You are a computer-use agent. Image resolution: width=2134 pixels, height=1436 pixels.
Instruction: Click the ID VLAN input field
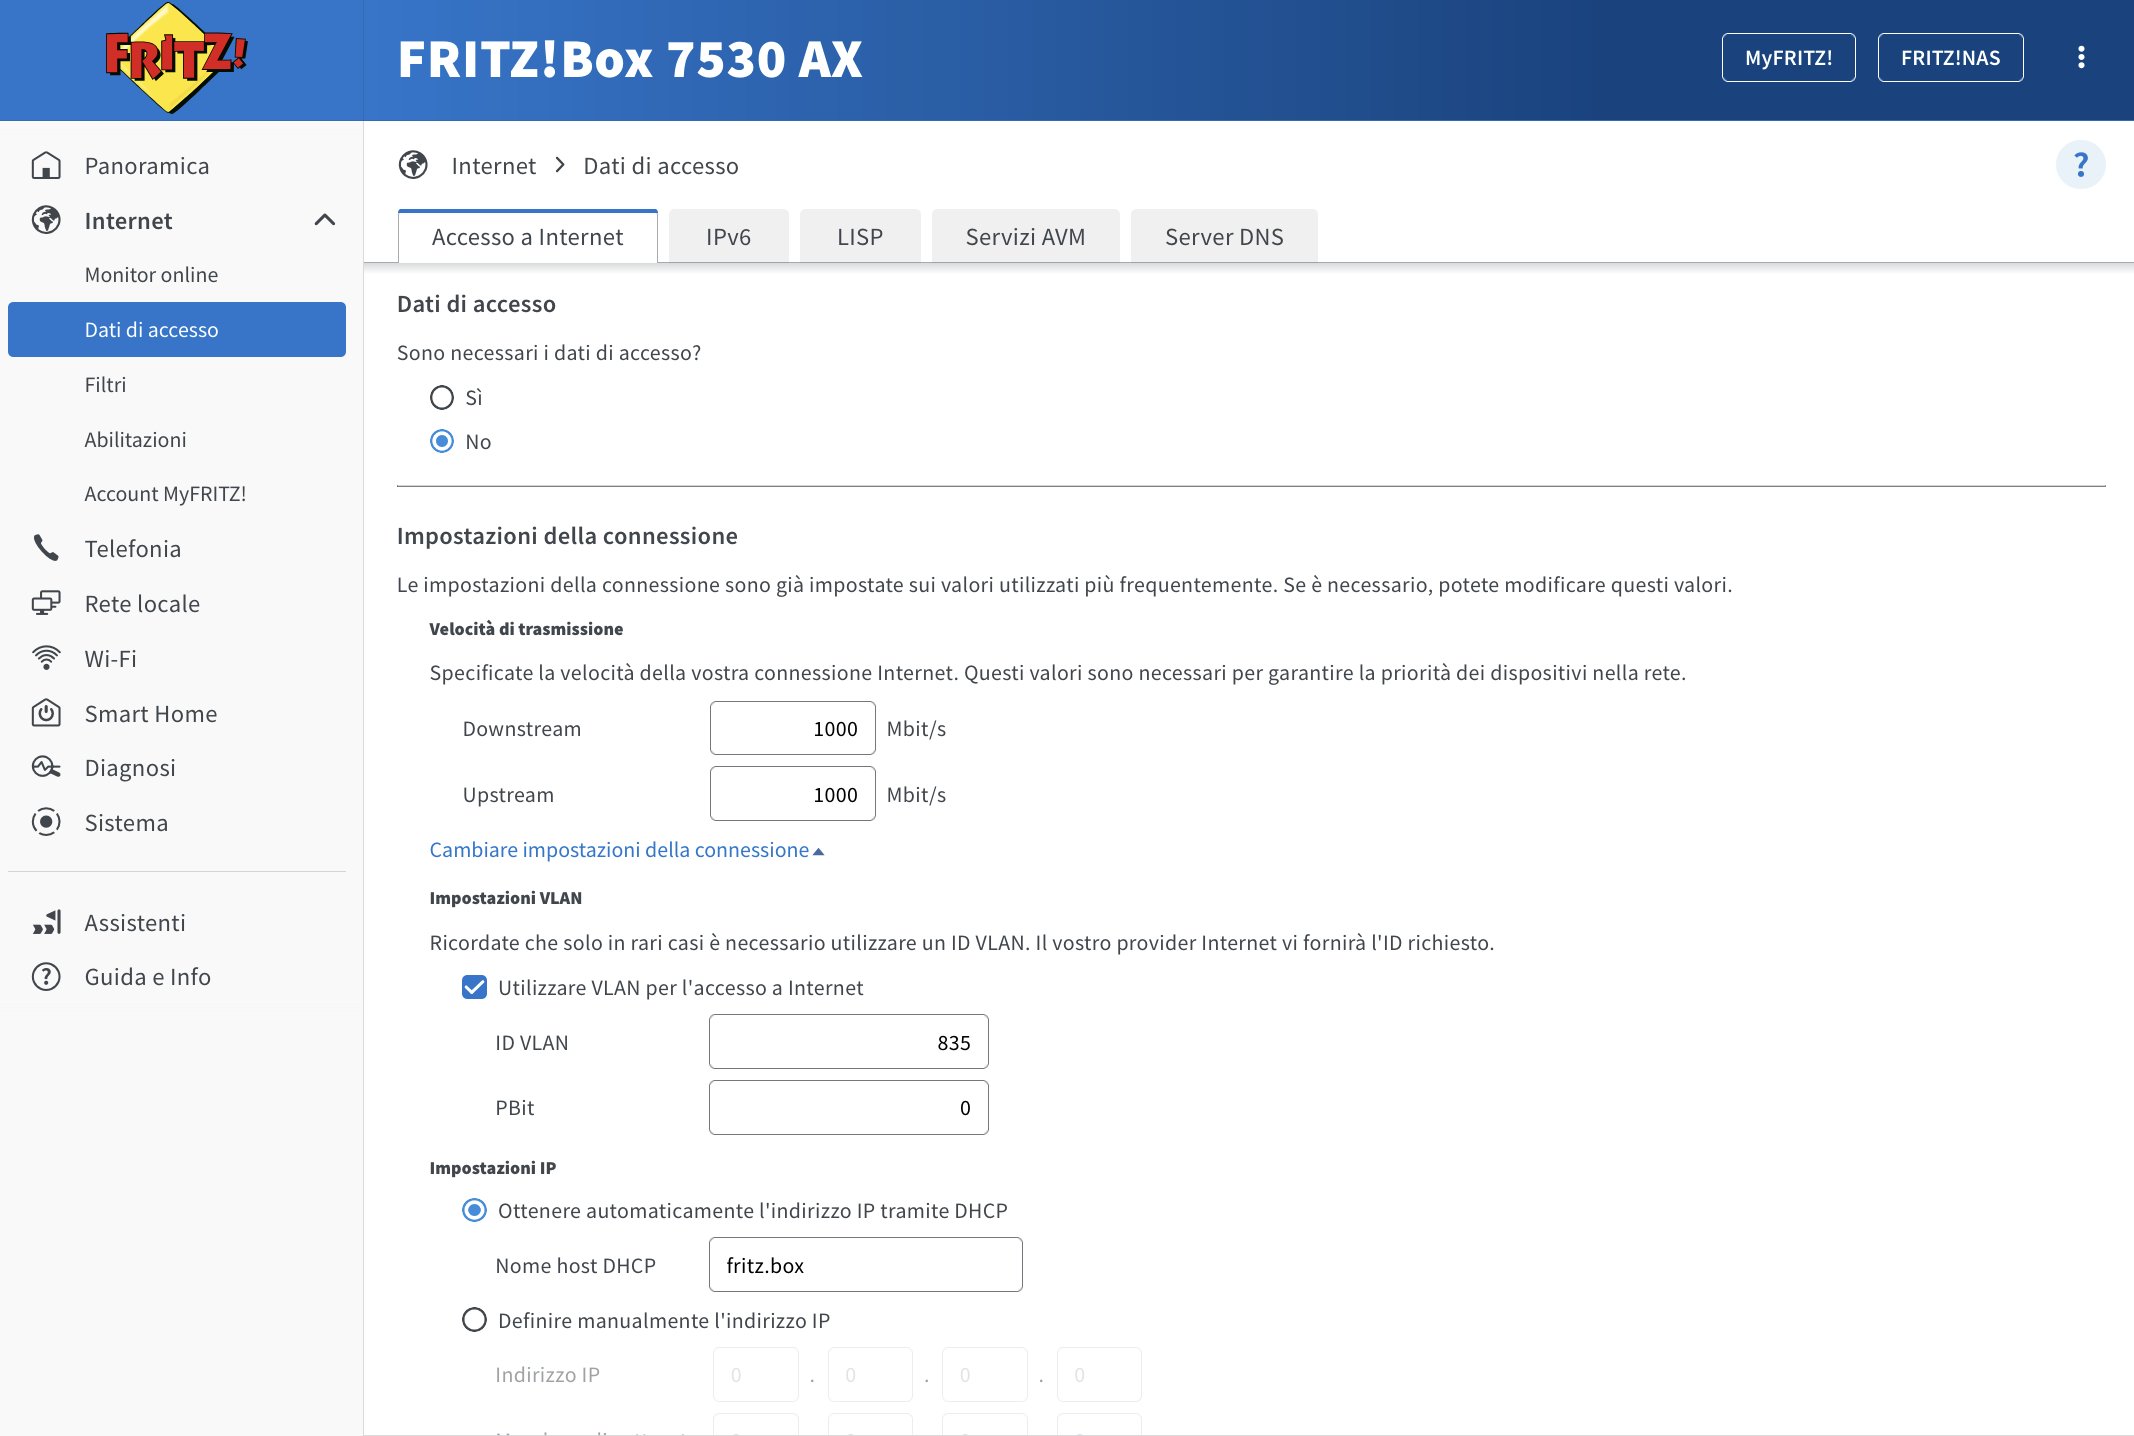tap(848, 1042)
